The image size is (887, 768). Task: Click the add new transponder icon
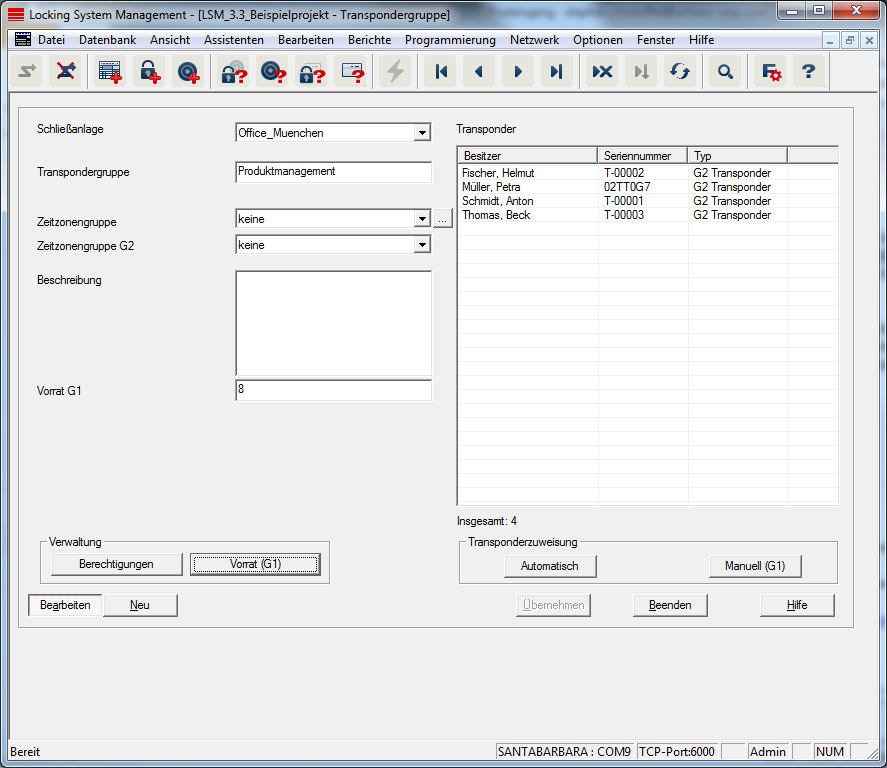[x=188, y=71]
